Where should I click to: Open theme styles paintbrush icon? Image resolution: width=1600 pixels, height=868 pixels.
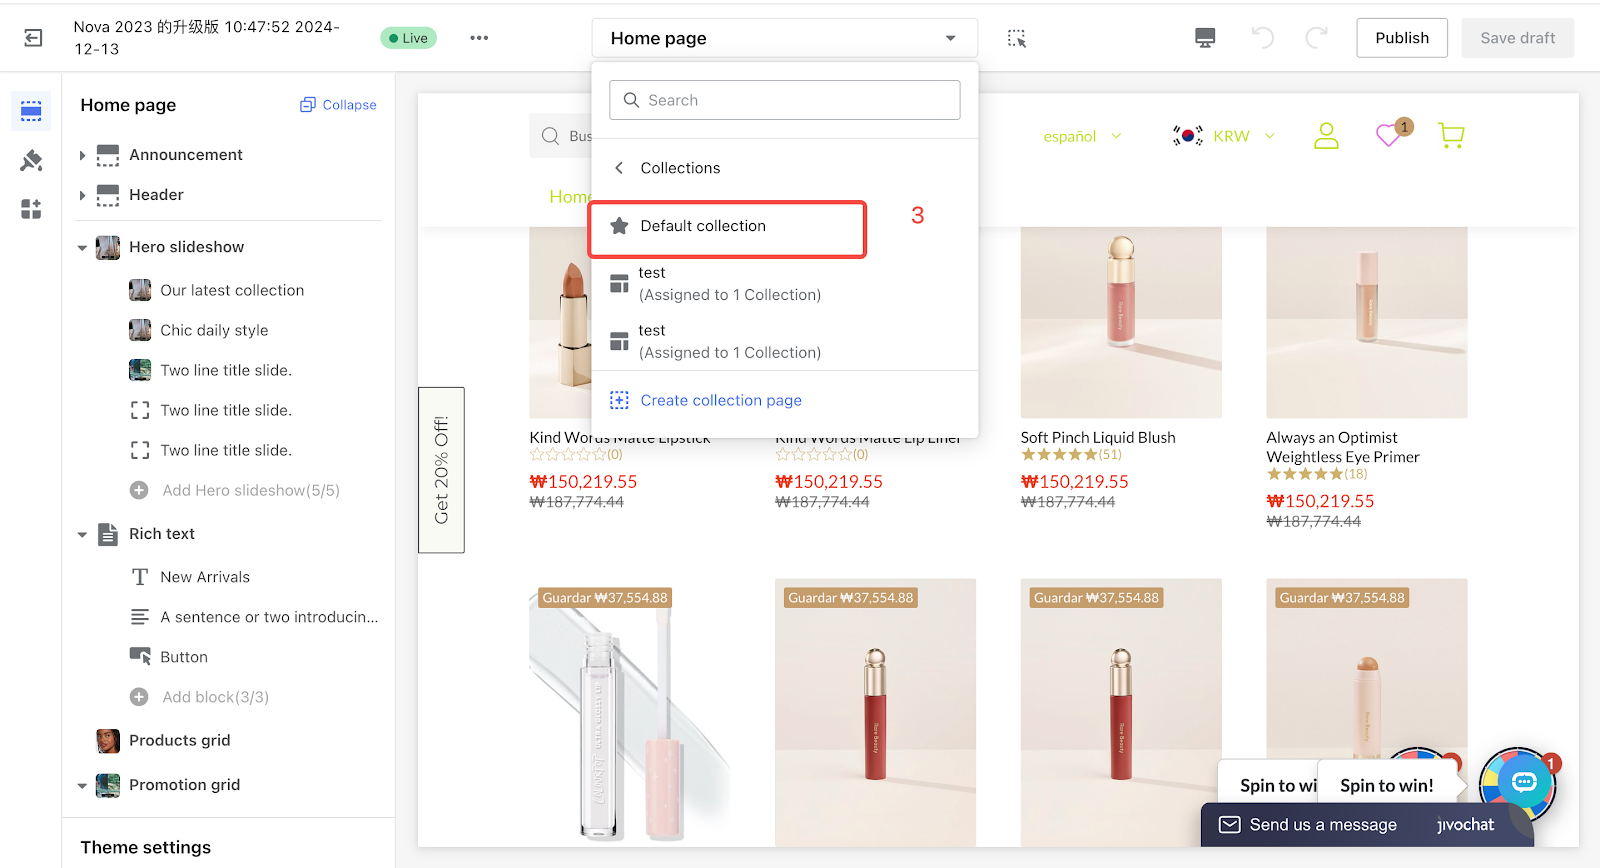pyautogui.click(x=31, y=160)
